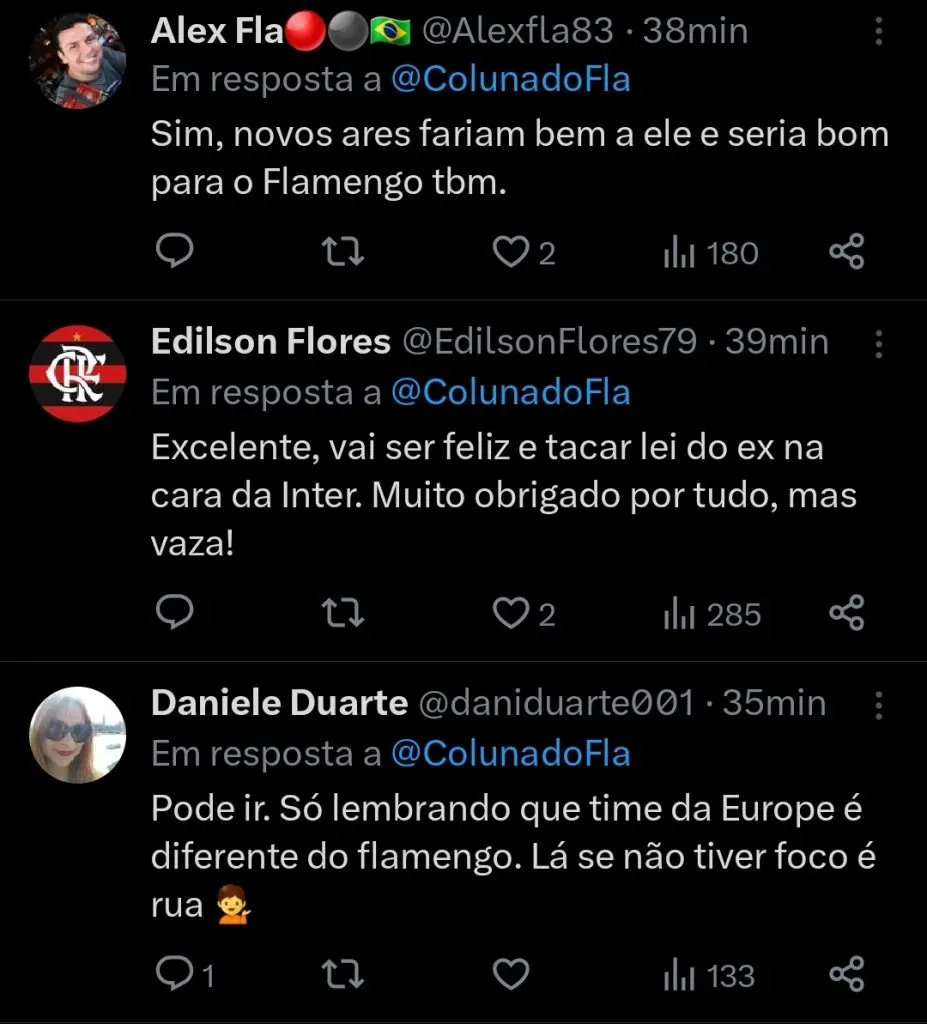Reply to Edilson Flores's tweet
The width and height of the screenshot is (927, 1024).
pos(175,614)
